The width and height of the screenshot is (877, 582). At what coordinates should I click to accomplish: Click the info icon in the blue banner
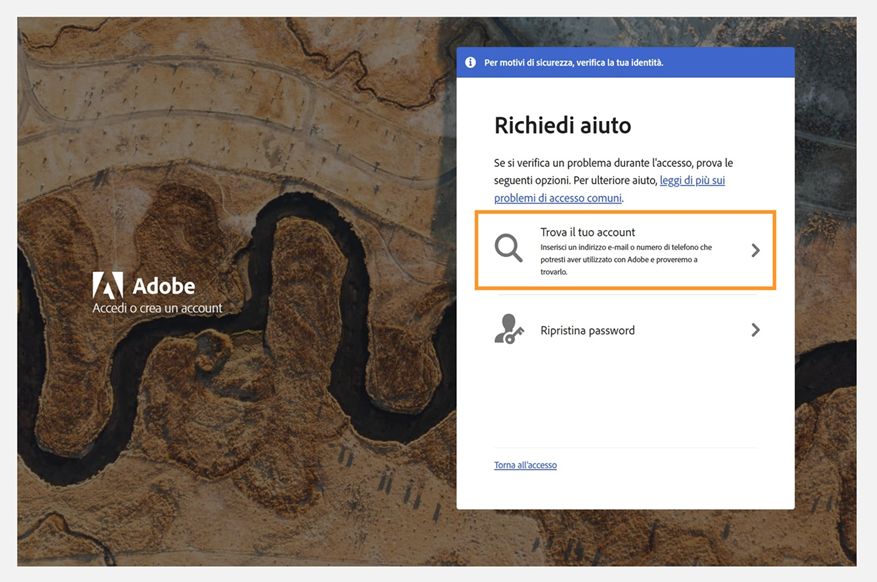pyautogui.click(x=470, y=62)
